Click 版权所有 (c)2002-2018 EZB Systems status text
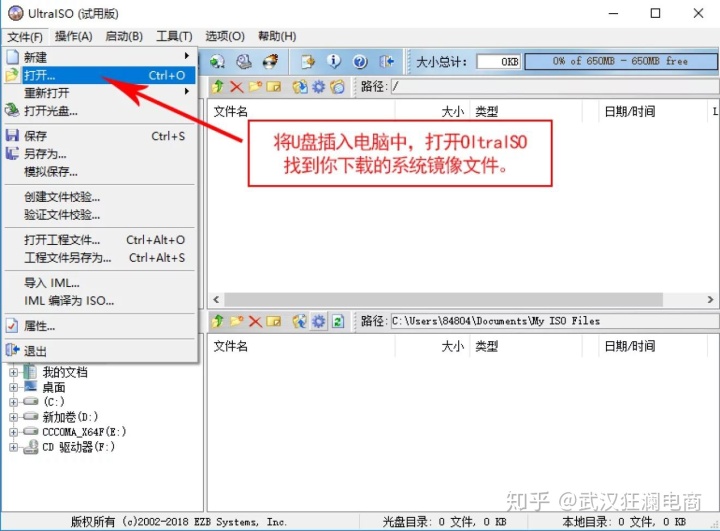 (179, 522)
